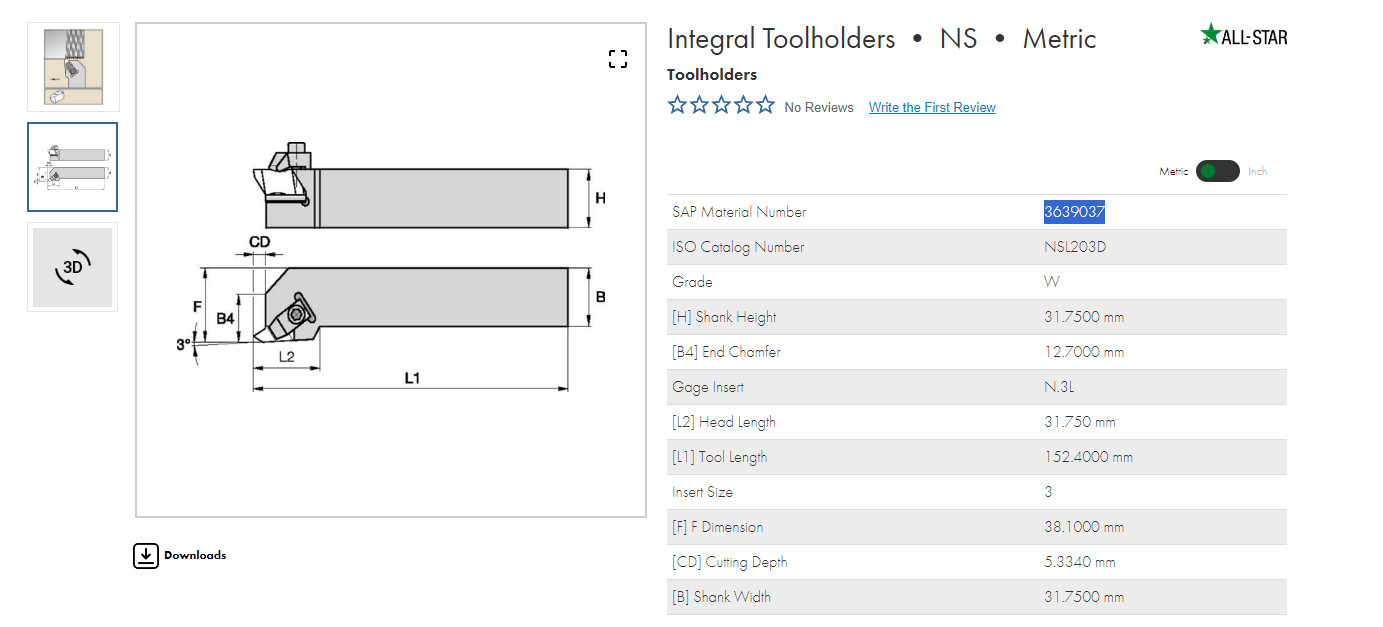Select the application photo thumbnail

(x=73, y=67)
